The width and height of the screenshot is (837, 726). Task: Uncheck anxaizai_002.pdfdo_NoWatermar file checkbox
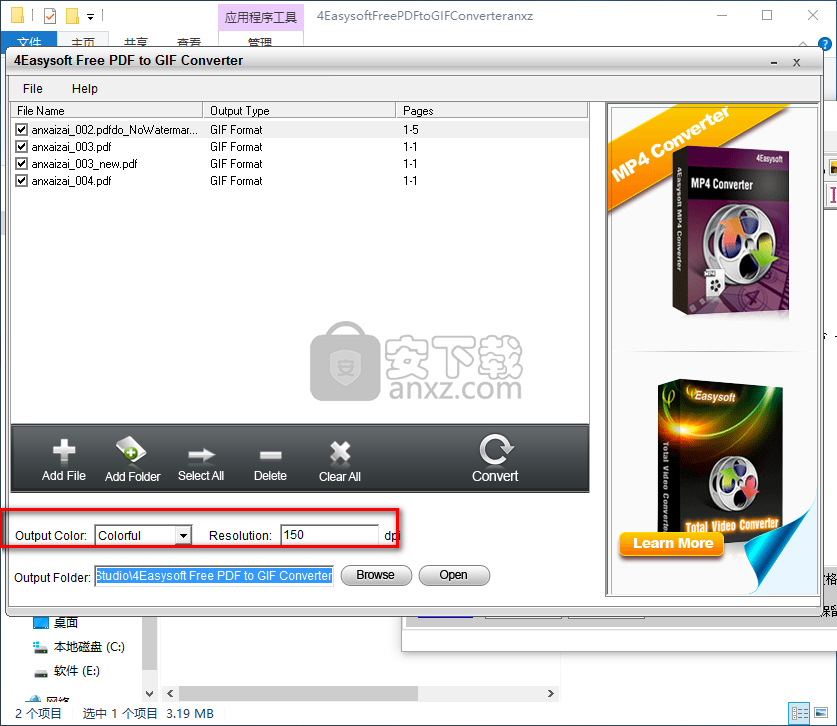tap(21, 130)
